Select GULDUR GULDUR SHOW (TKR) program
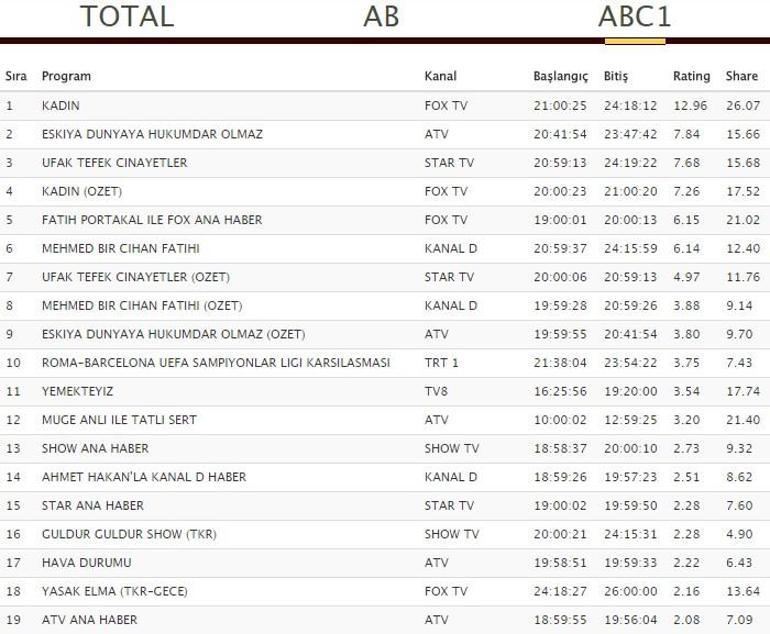The image size is (770, 634). point(129,534)
